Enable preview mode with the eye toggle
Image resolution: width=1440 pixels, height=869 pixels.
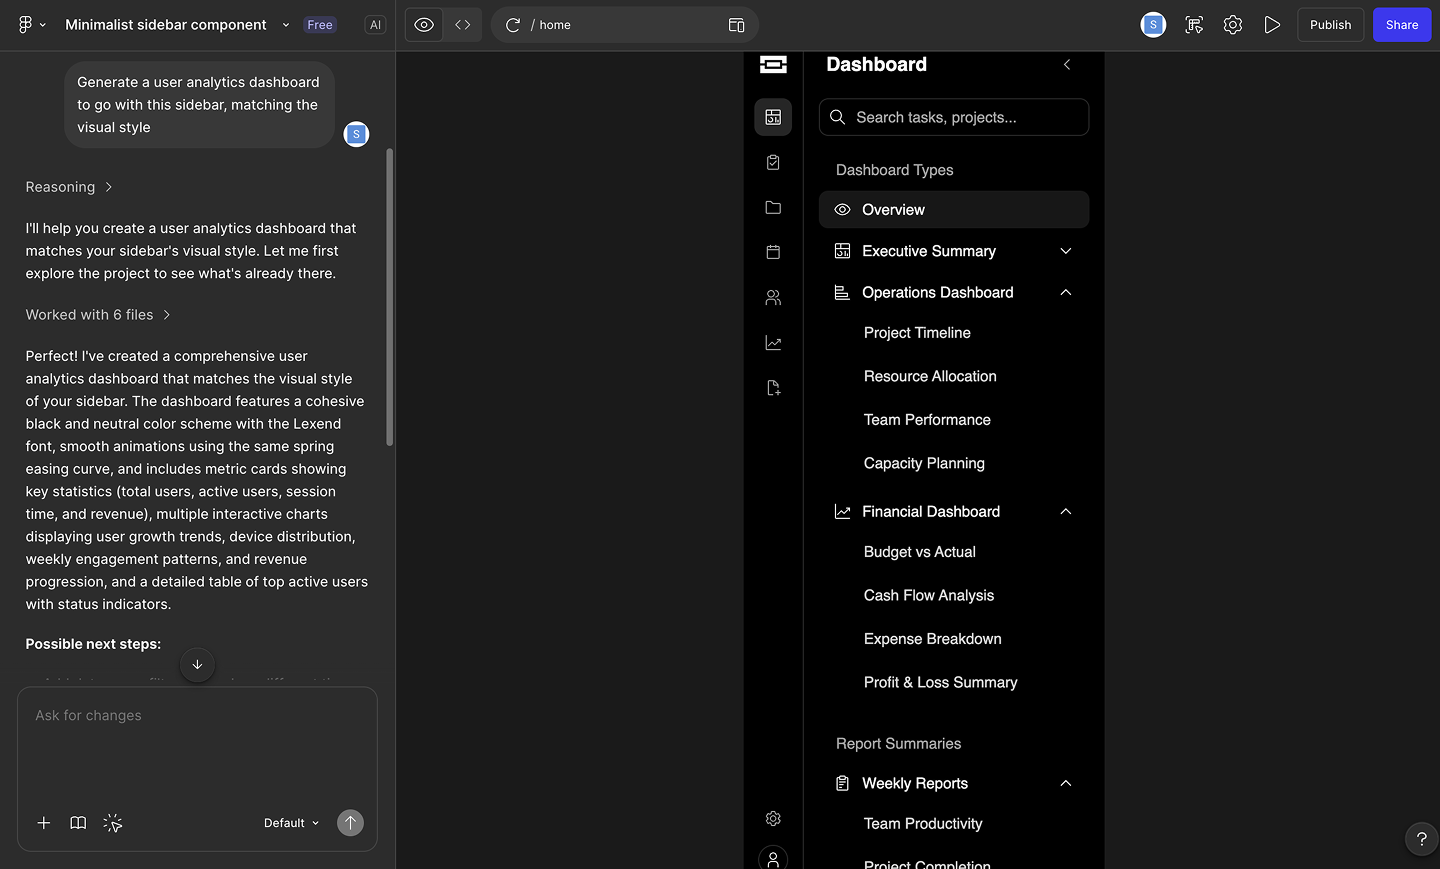[x=423, y=24]
